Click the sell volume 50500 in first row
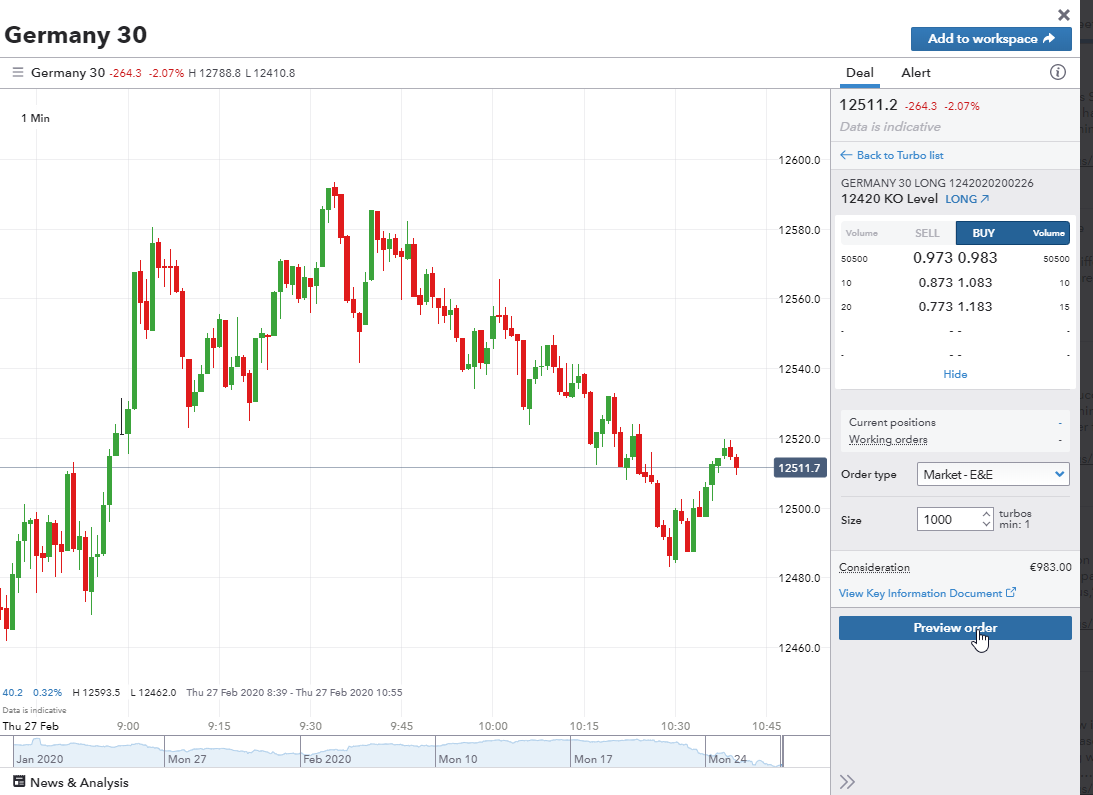This screenshot has width=1093, height=795. (x=854, y=259)
